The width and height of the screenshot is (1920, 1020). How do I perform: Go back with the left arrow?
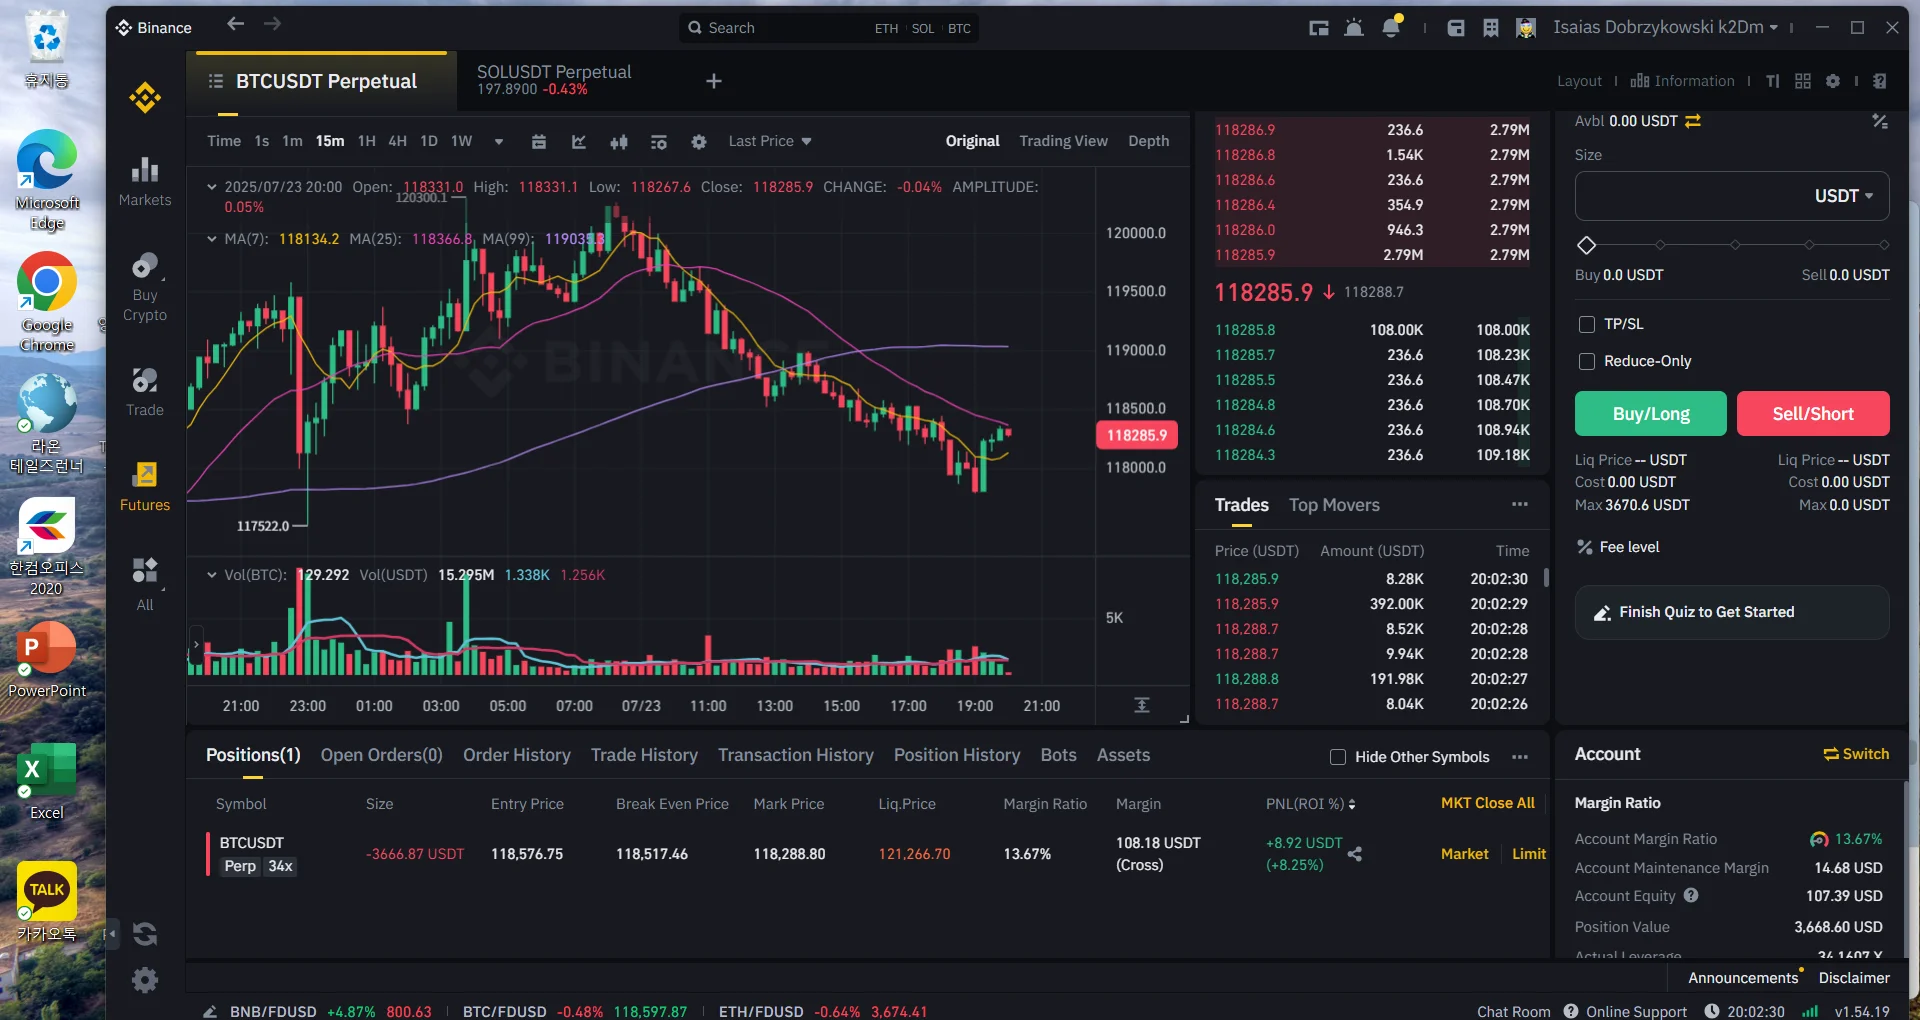click(x=235, y=24)
